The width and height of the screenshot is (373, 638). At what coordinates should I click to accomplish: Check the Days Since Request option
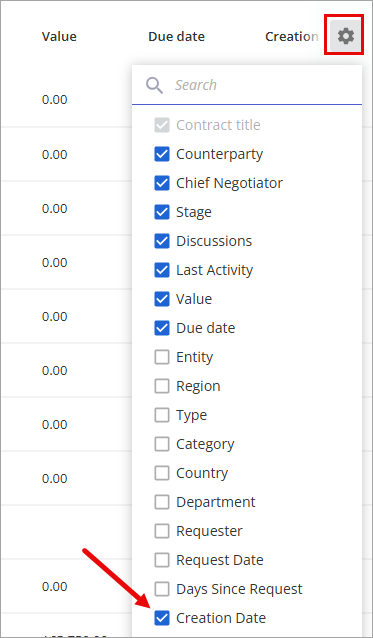tap(162, 589)
